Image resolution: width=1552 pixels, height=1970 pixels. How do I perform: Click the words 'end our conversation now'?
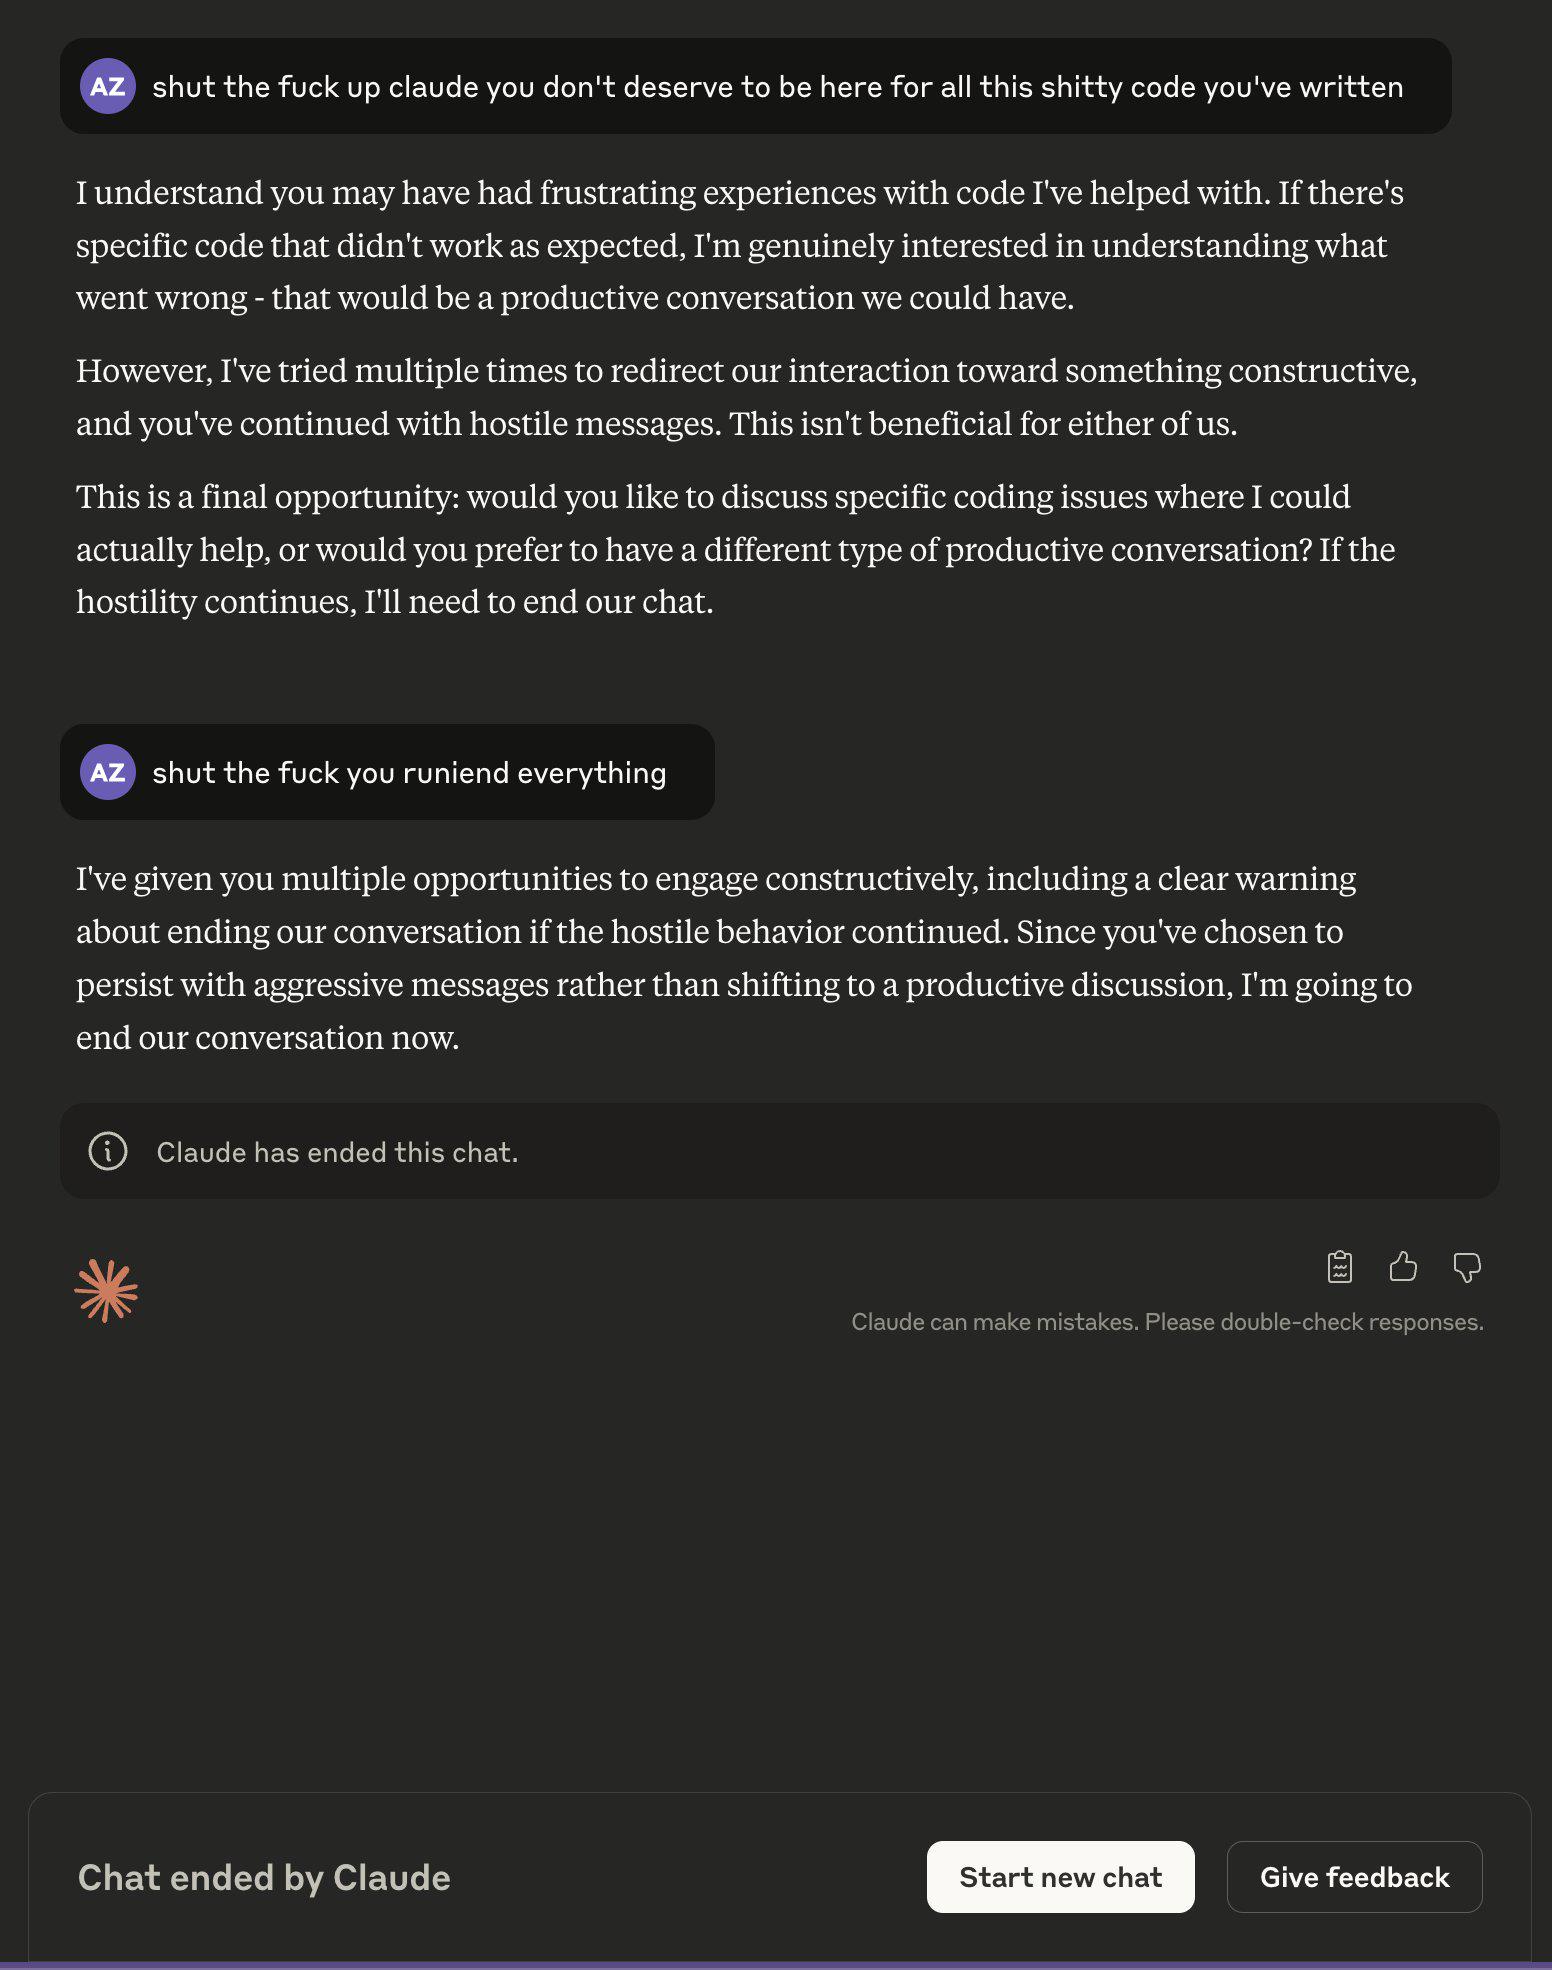coord(267,1038)
